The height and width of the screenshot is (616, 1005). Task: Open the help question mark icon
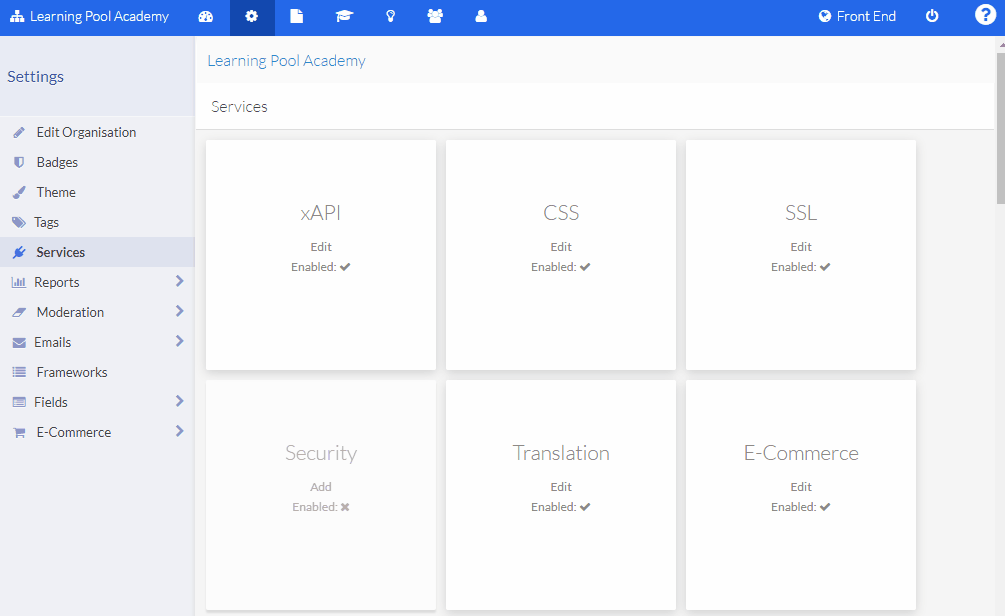click(x=984, y=16)
